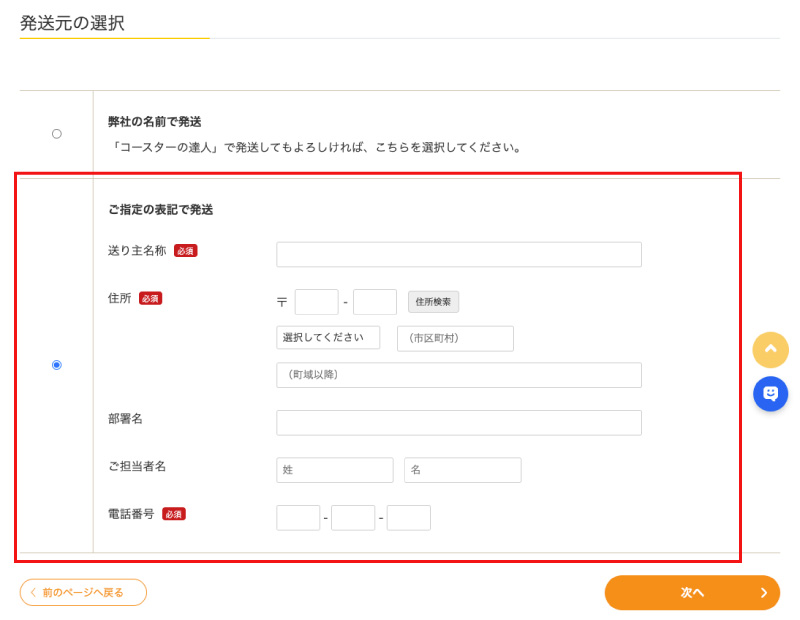
Task: Select the 弊社の名前で発送 radio button
Action: click(57, 134)
